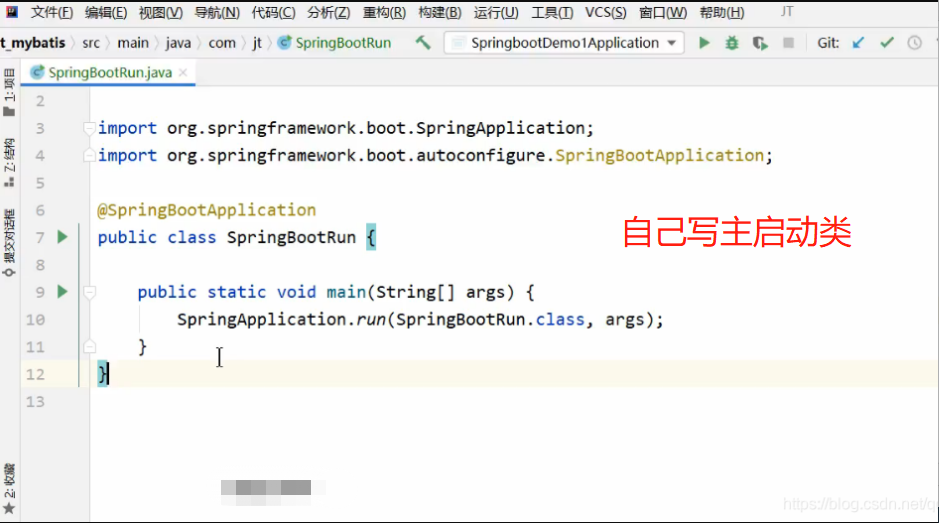Click the com breadcrumb
The width and height of the screenshot is (939, 523).
point(222,43)
